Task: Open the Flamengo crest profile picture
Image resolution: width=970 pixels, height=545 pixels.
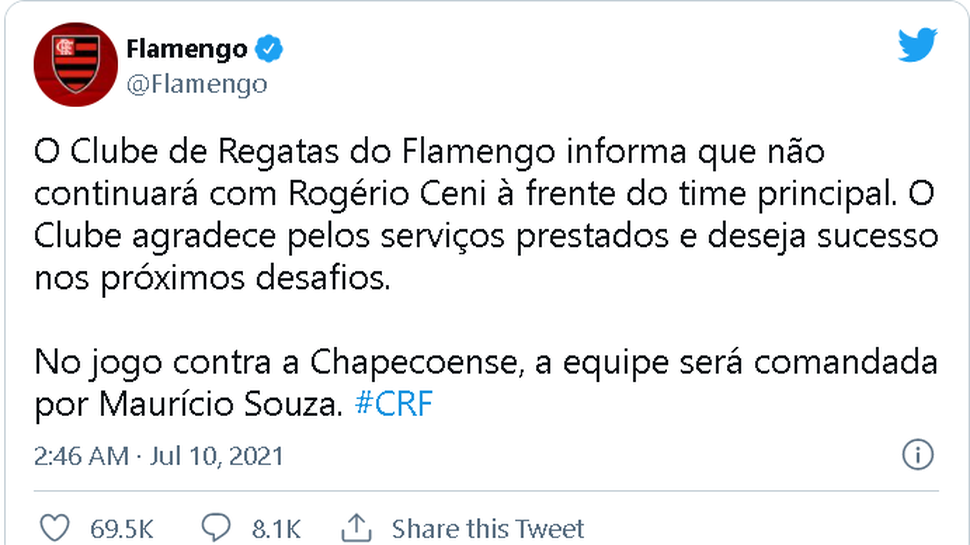Action: click(x=75, y=65)
